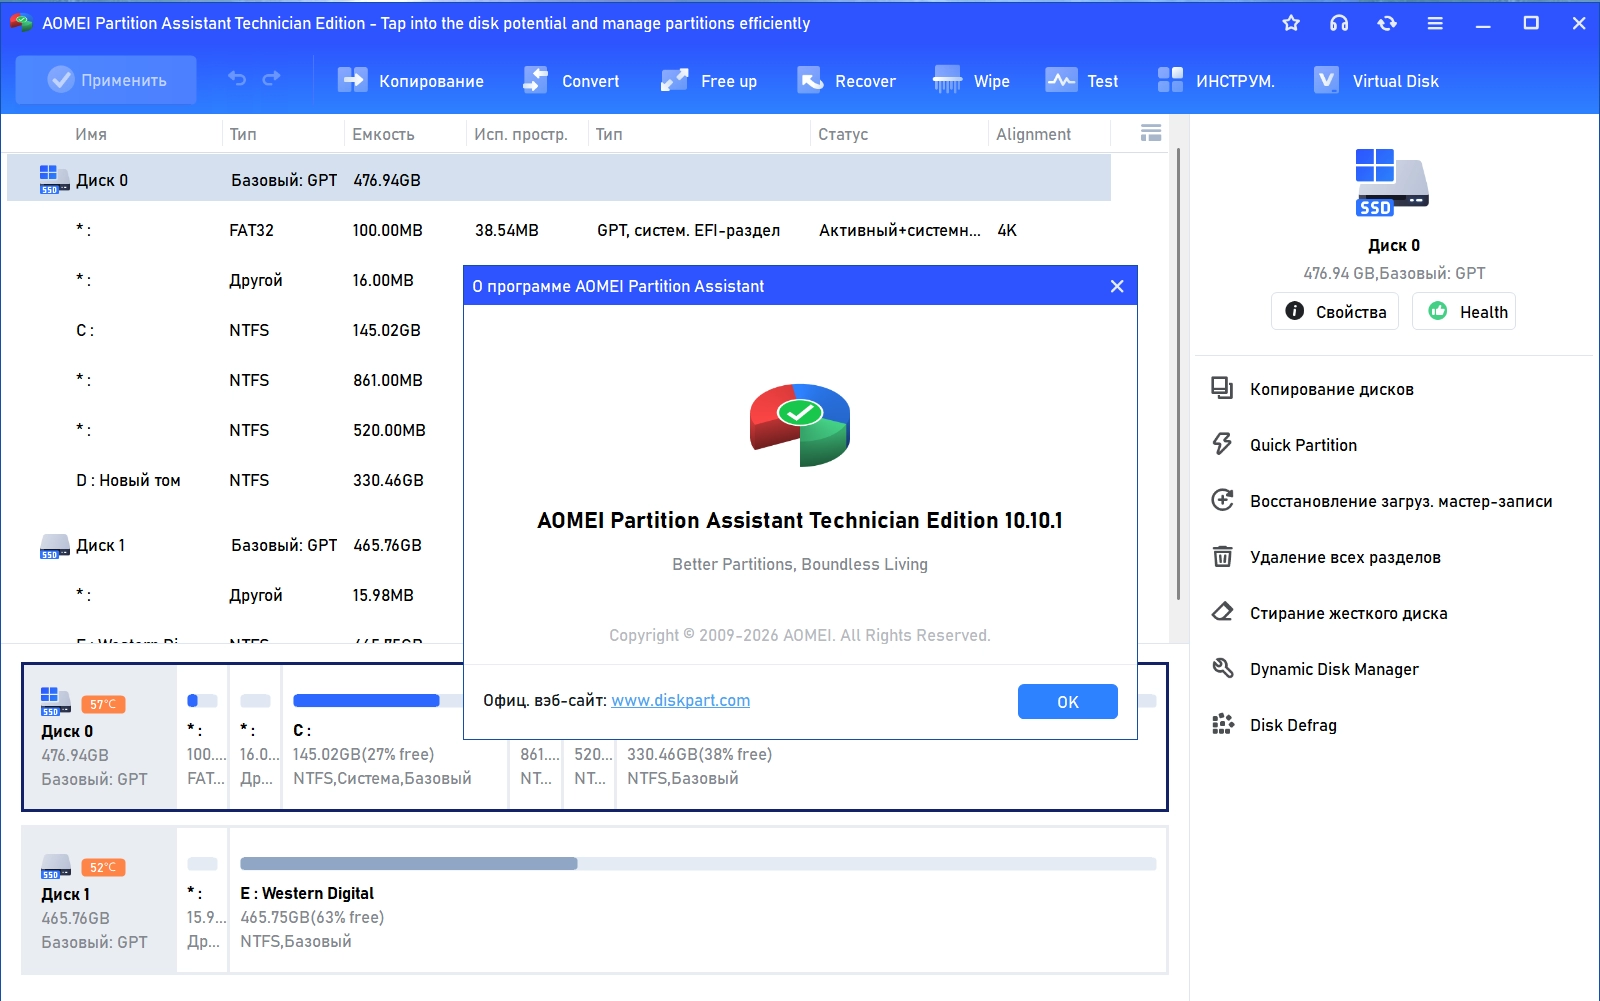The width and height of the screenshot is (1600, 1001).
Task: Open the Free up tool
Action: pyautogui.click(x=708, y=81)
